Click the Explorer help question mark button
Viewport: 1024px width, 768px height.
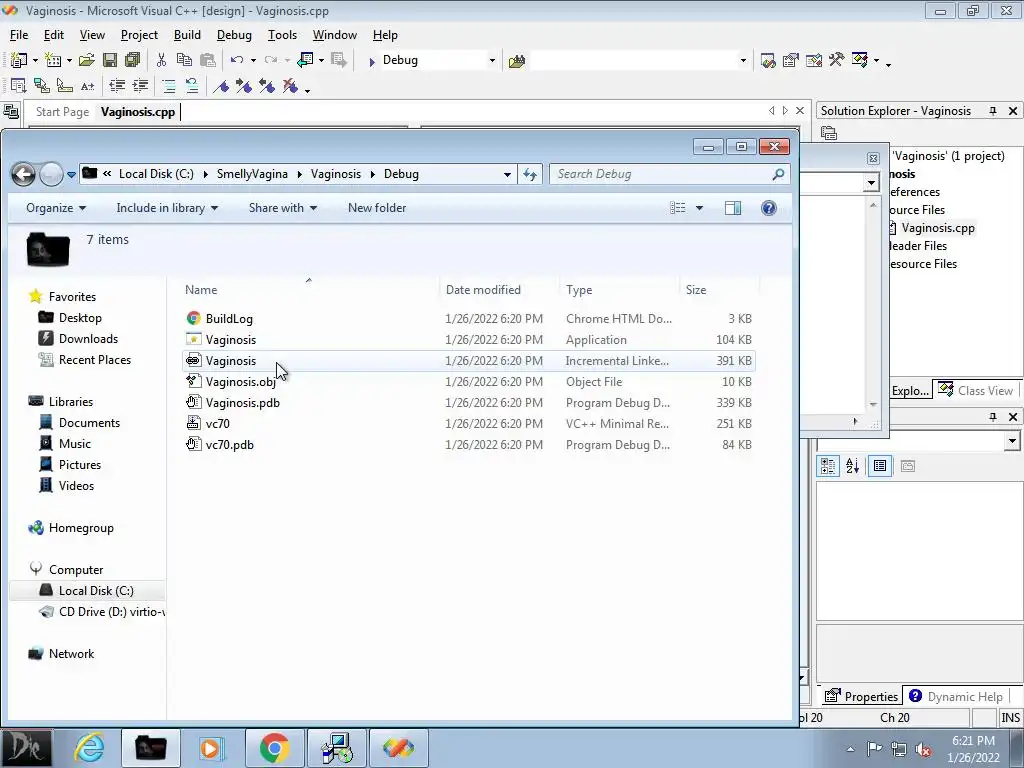(x=769, y=208)
